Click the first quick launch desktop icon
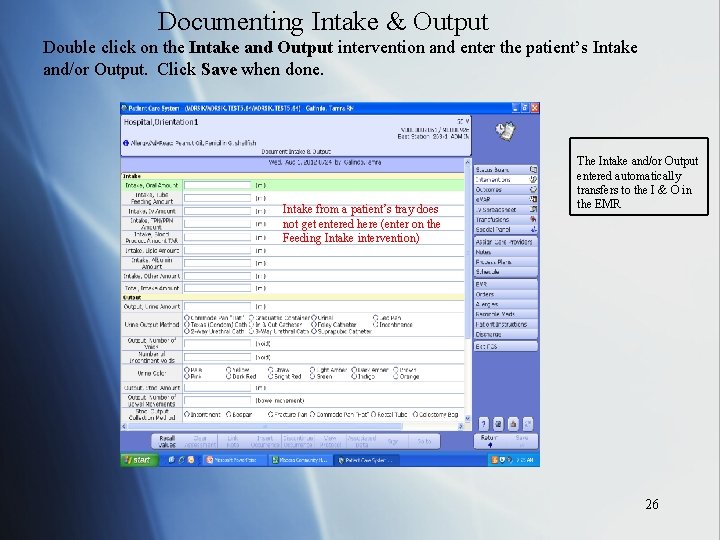 click(x=171, y=460)
